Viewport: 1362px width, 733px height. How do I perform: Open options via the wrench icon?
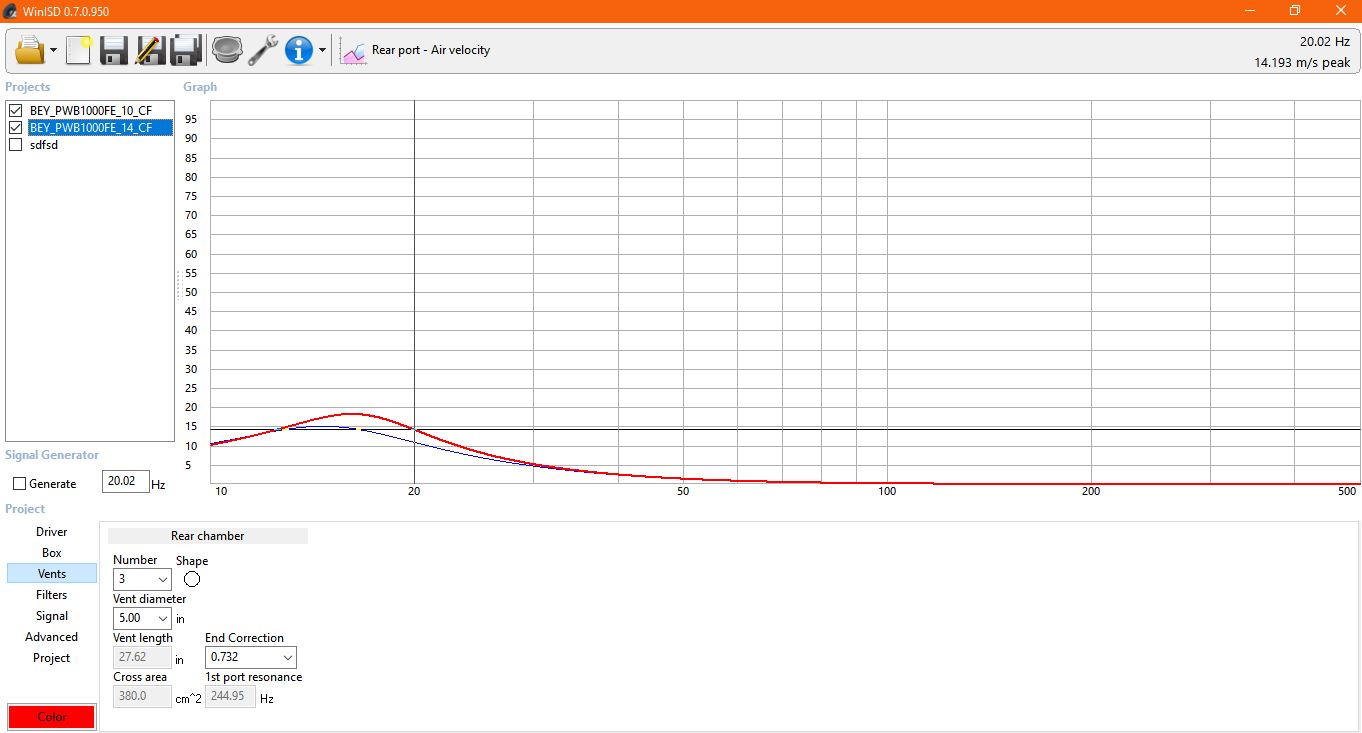point(263,49)
